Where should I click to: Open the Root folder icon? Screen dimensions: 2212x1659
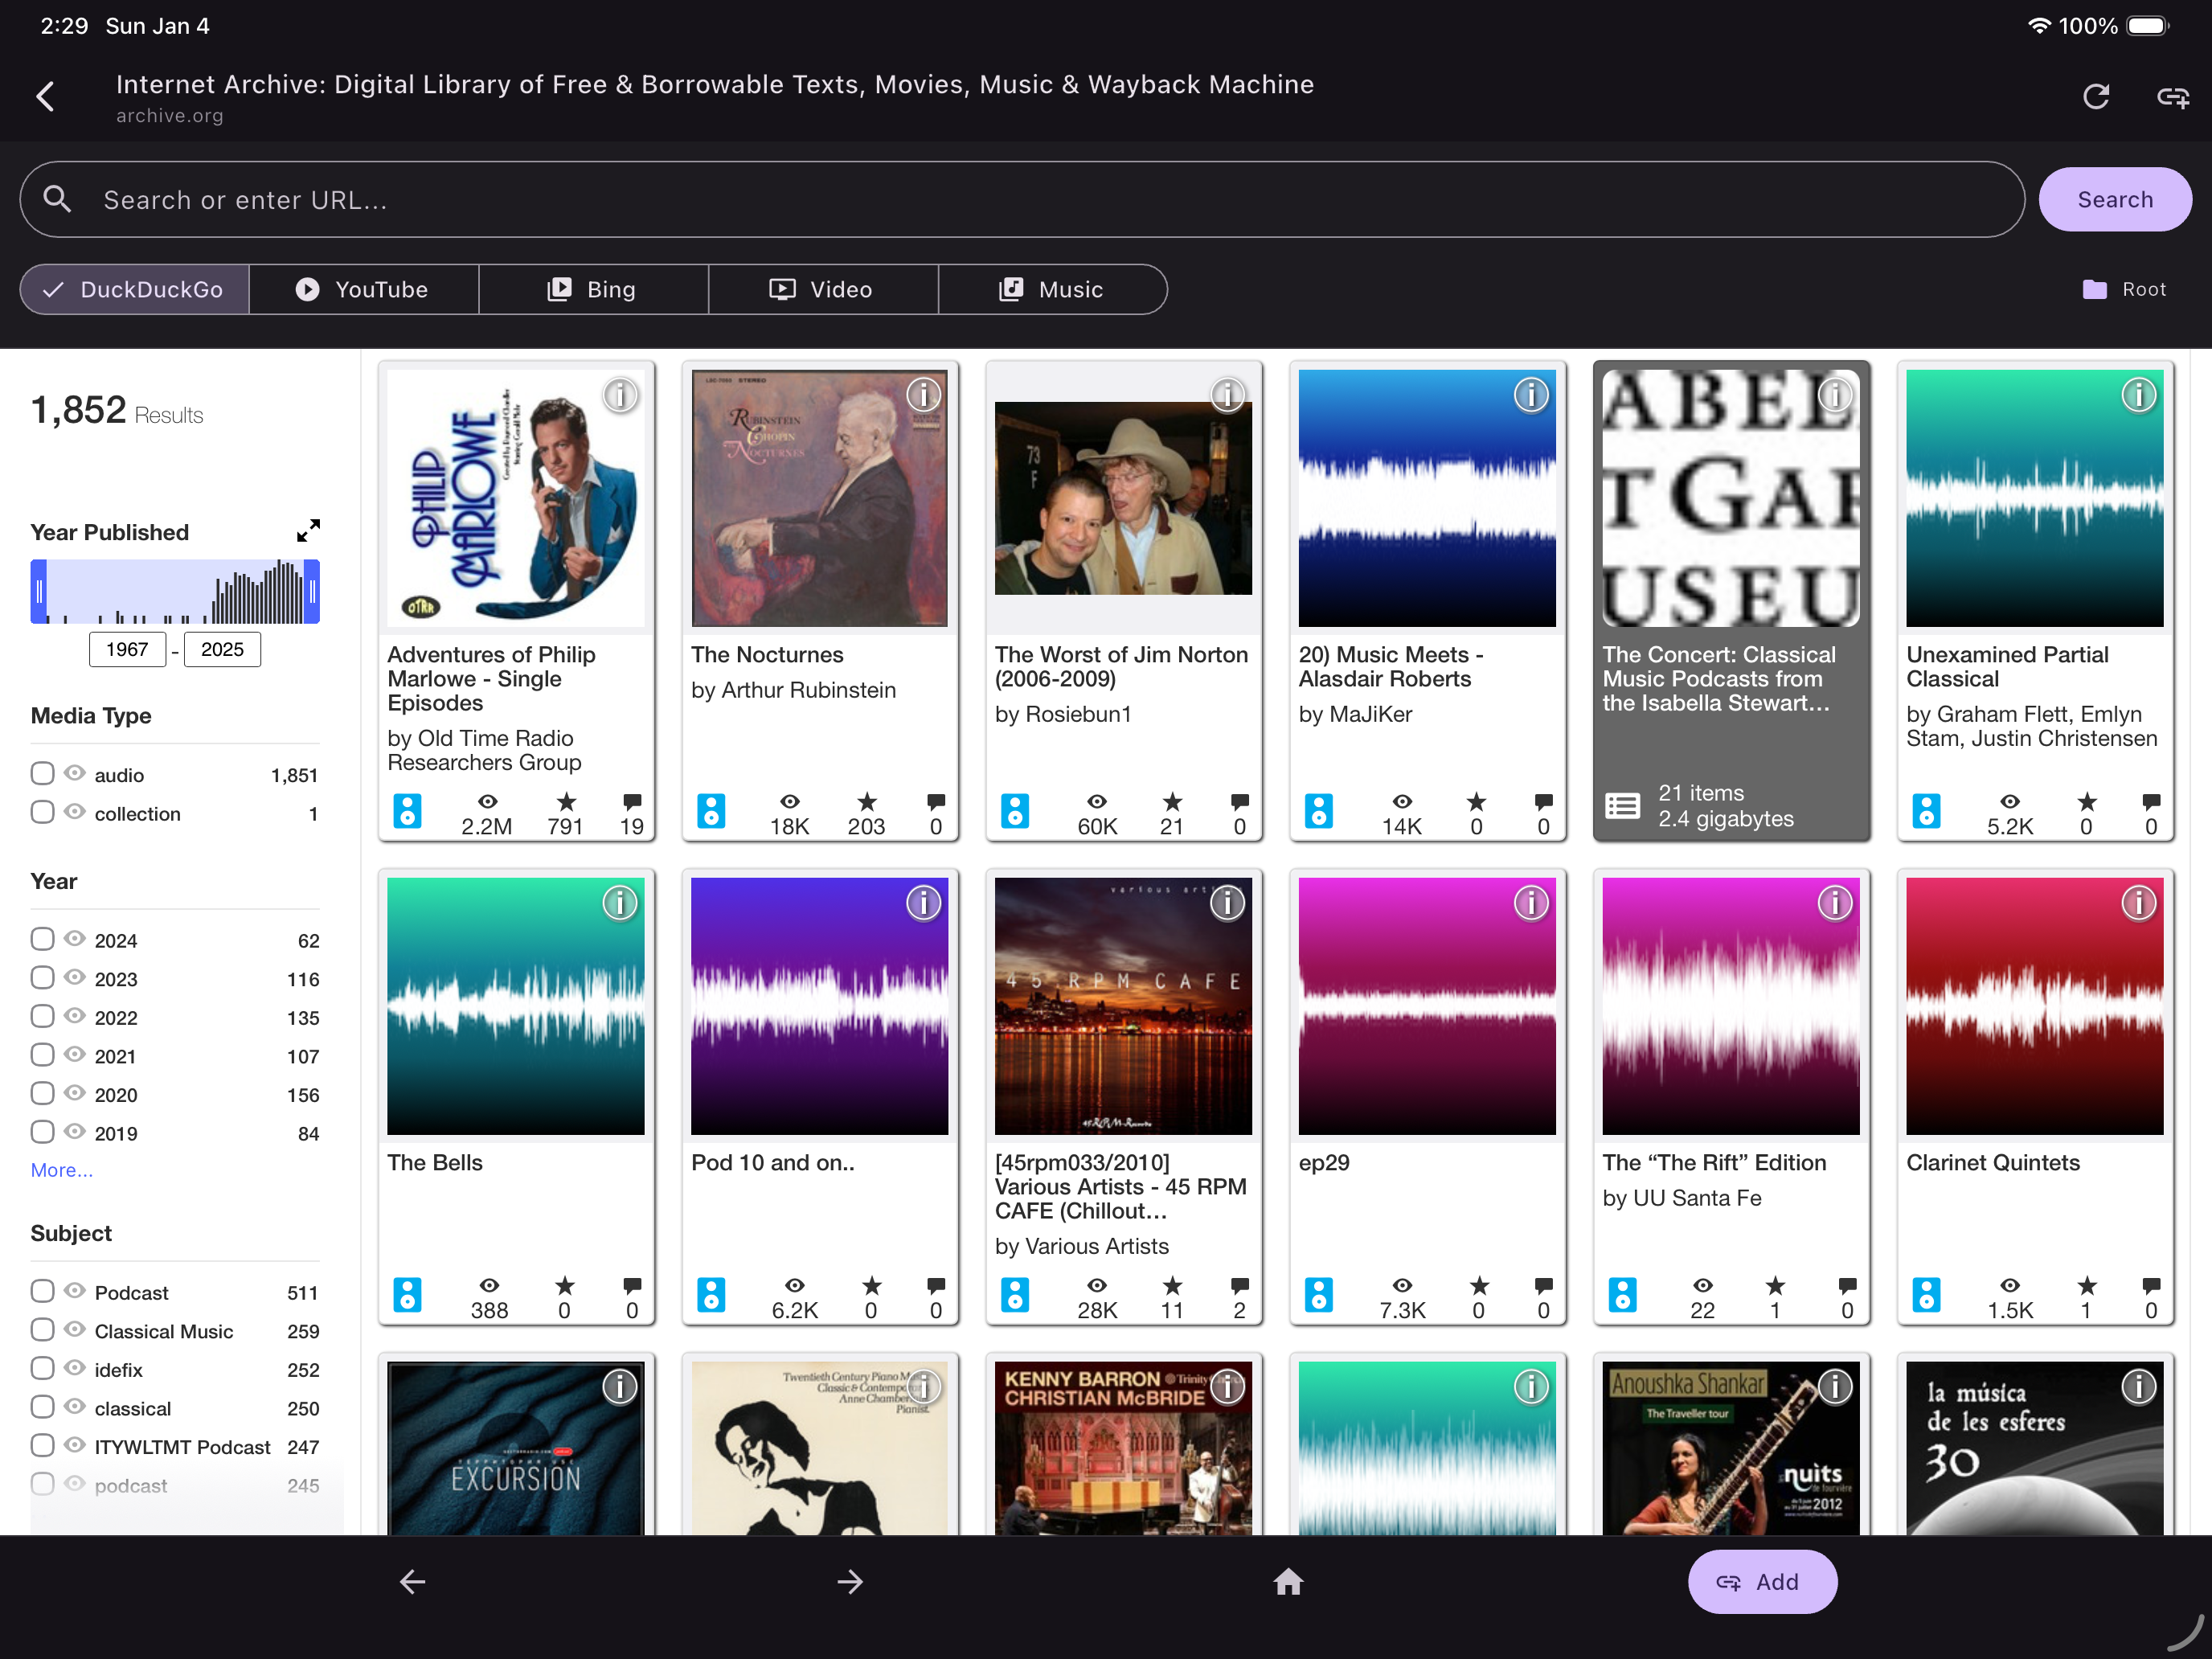[2094, 290]
